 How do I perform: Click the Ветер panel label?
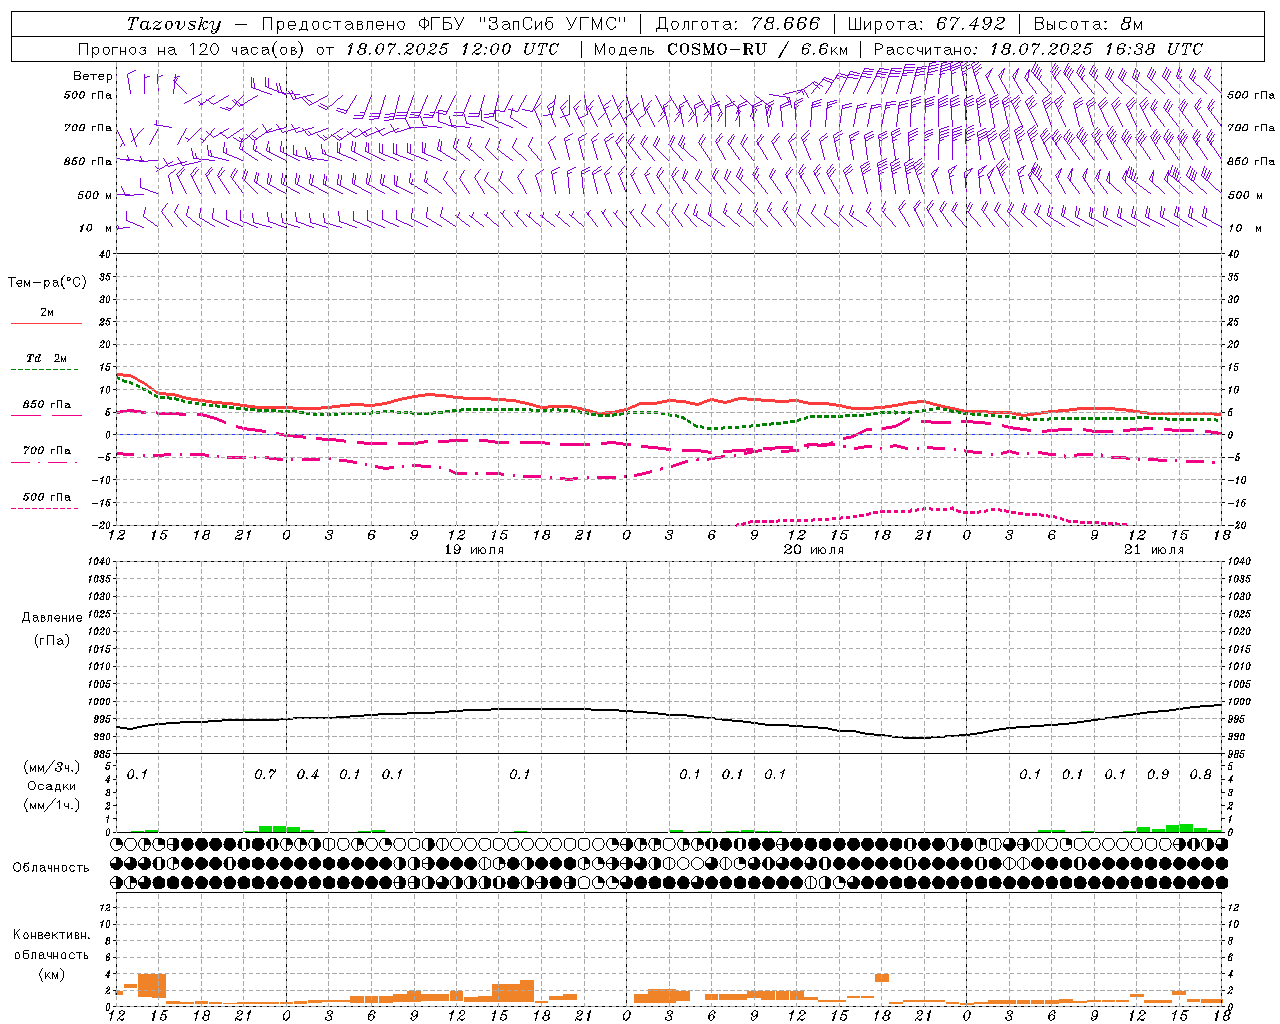pos(93,76)
